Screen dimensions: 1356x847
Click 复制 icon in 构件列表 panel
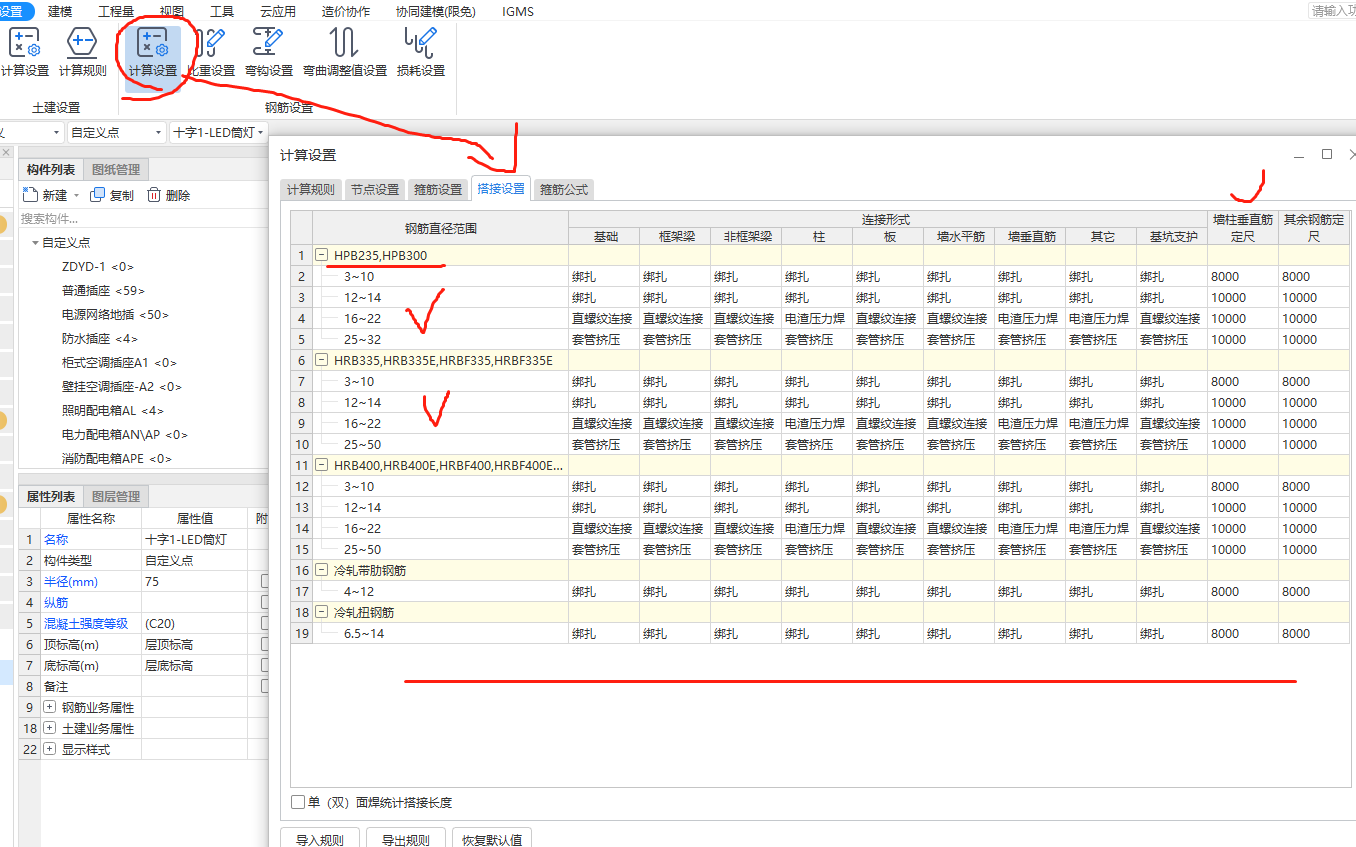97,195
